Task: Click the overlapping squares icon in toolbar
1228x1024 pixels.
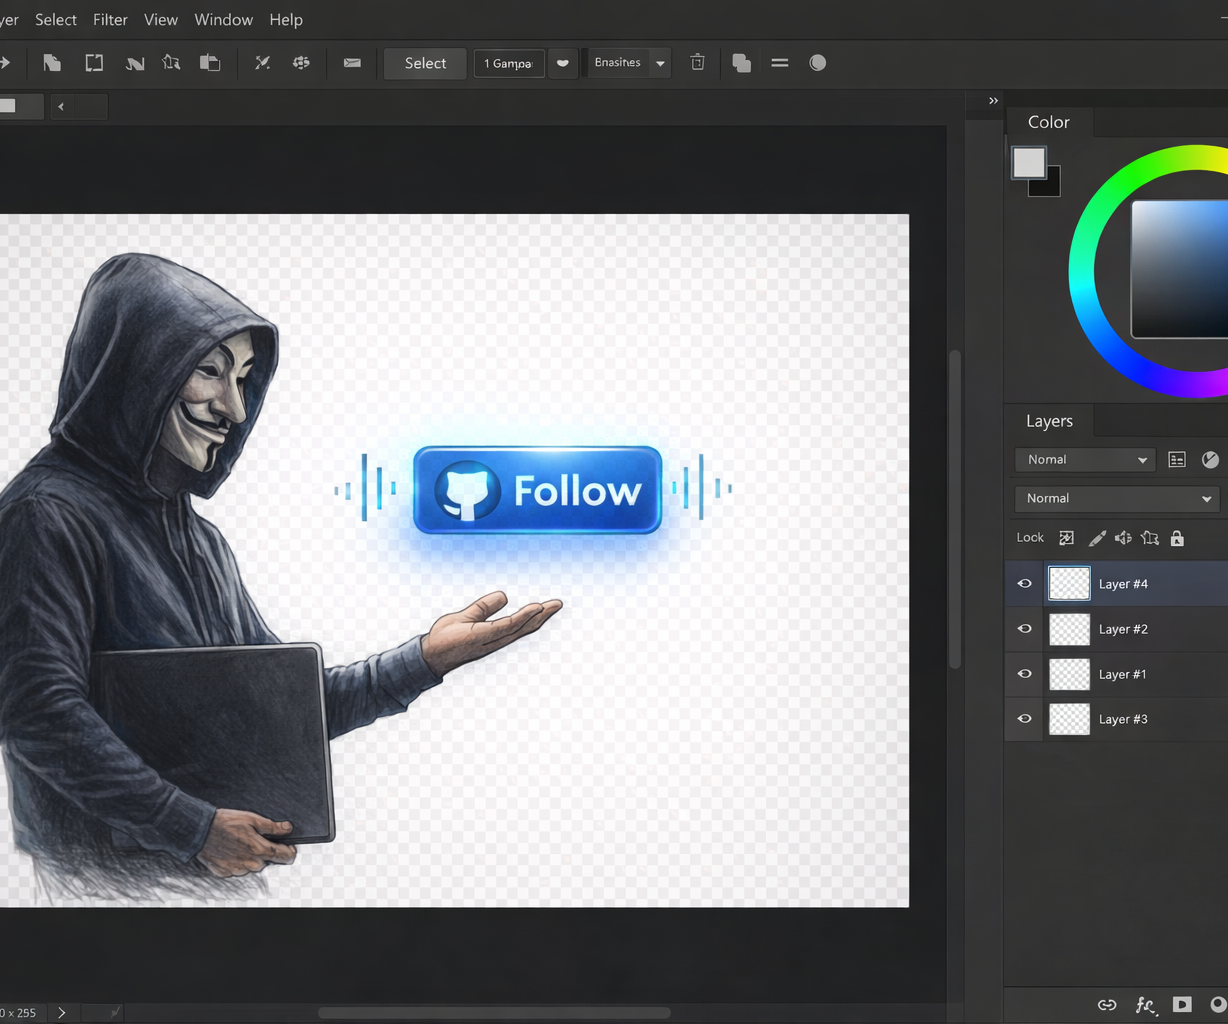Action: click(x=741, y=63)
